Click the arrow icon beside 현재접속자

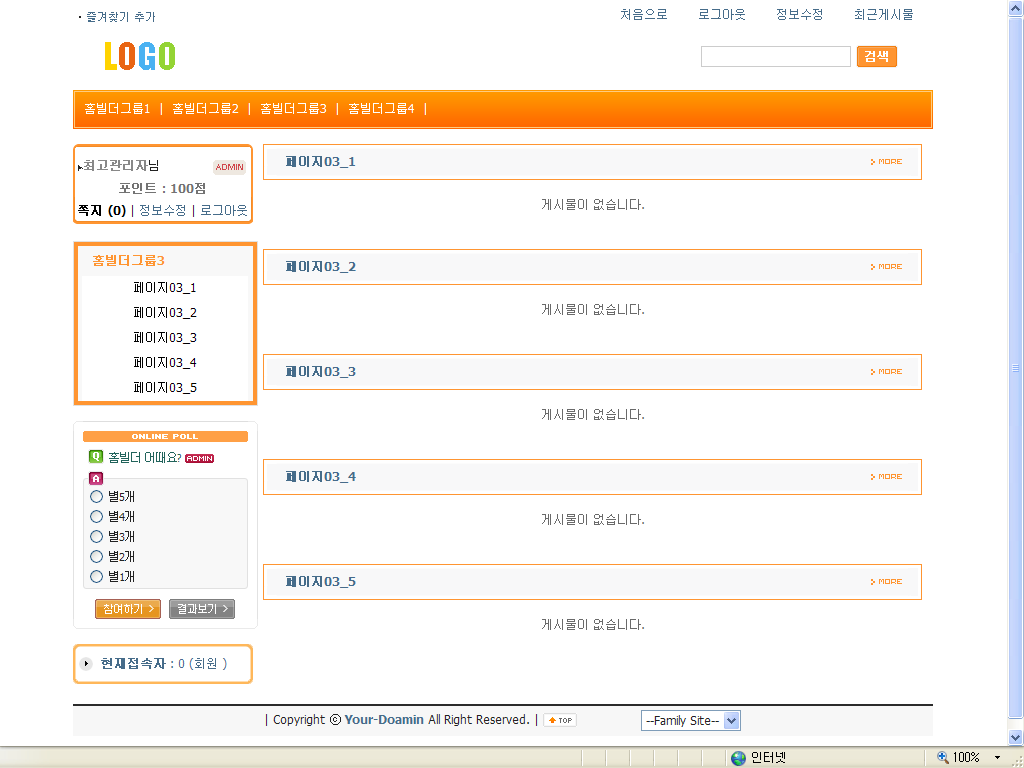pyautogui.click(x=86, y=664)
